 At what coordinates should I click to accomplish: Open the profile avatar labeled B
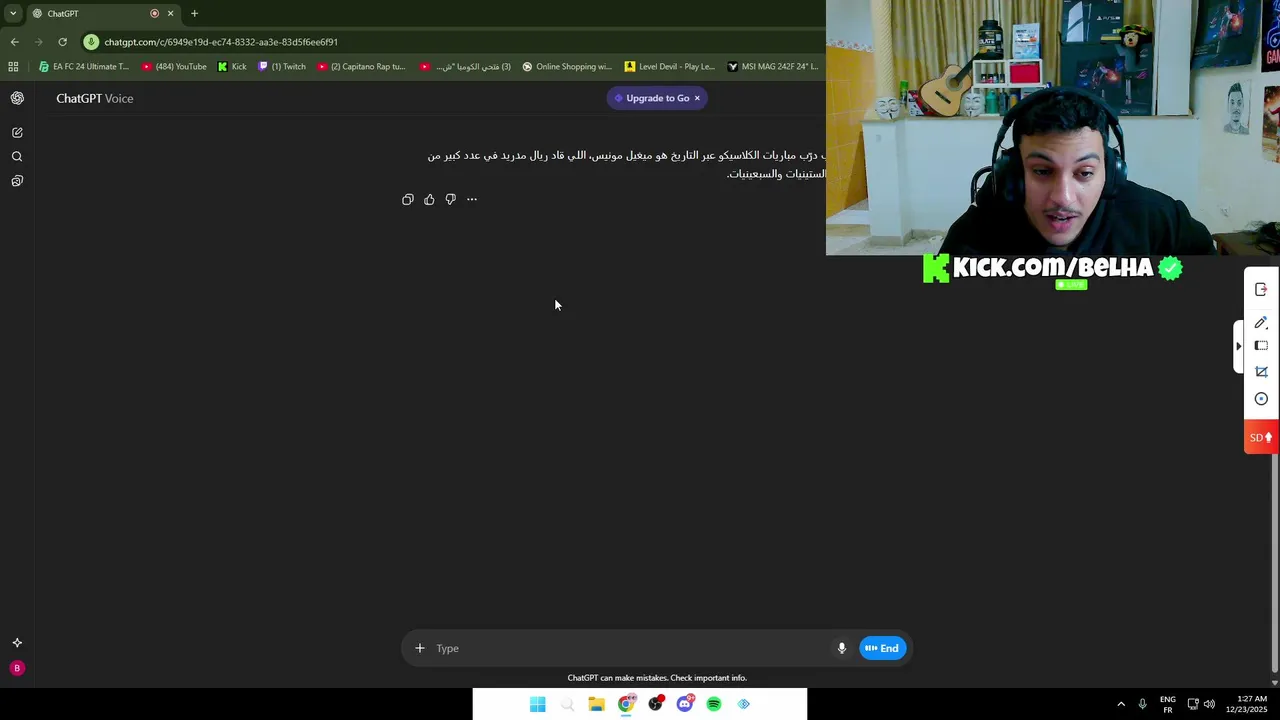[16, 668]
